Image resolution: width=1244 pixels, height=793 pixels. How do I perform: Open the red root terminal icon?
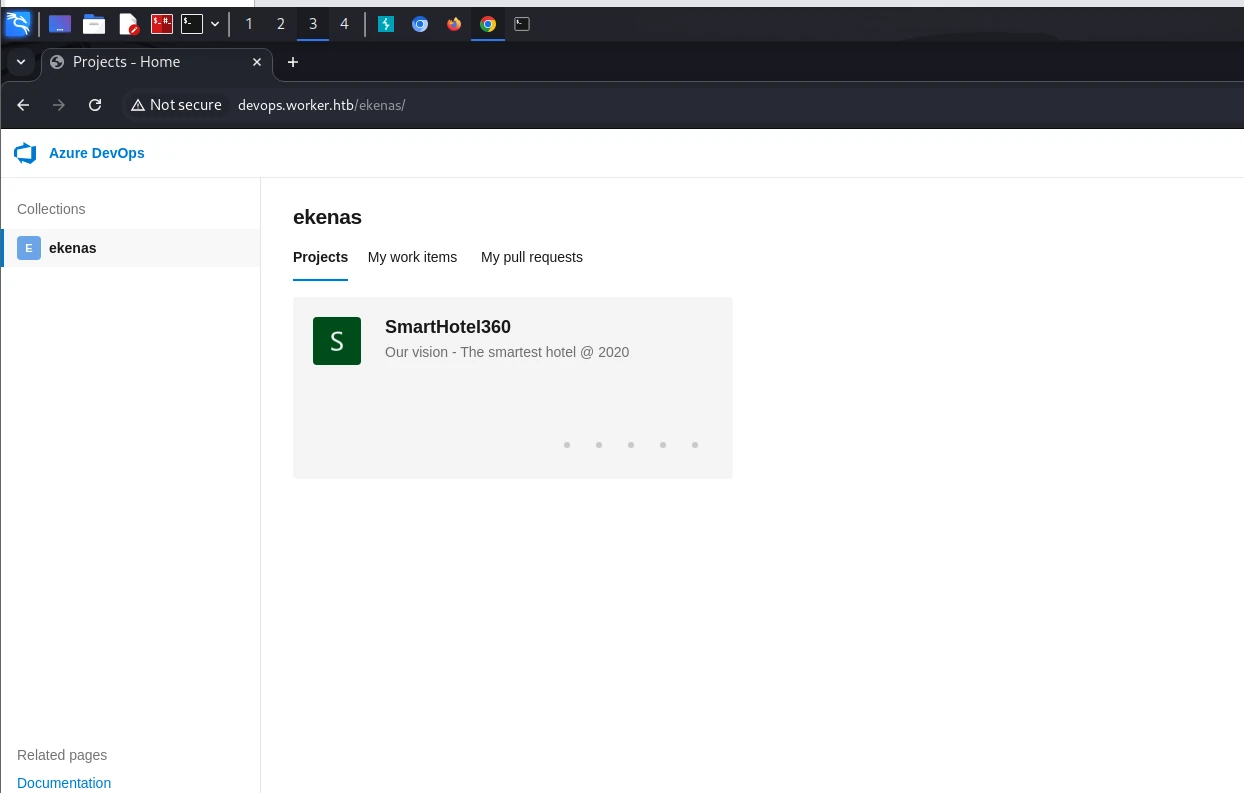pos(162,24)
